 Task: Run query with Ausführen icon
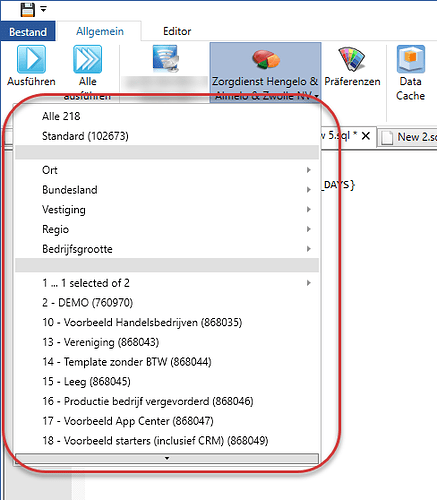[x=31, y=59]
